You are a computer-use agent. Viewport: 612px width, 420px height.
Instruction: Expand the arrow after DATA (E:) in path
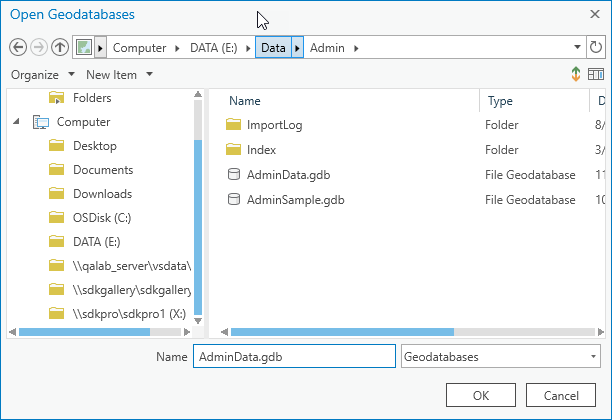point(248,48)
